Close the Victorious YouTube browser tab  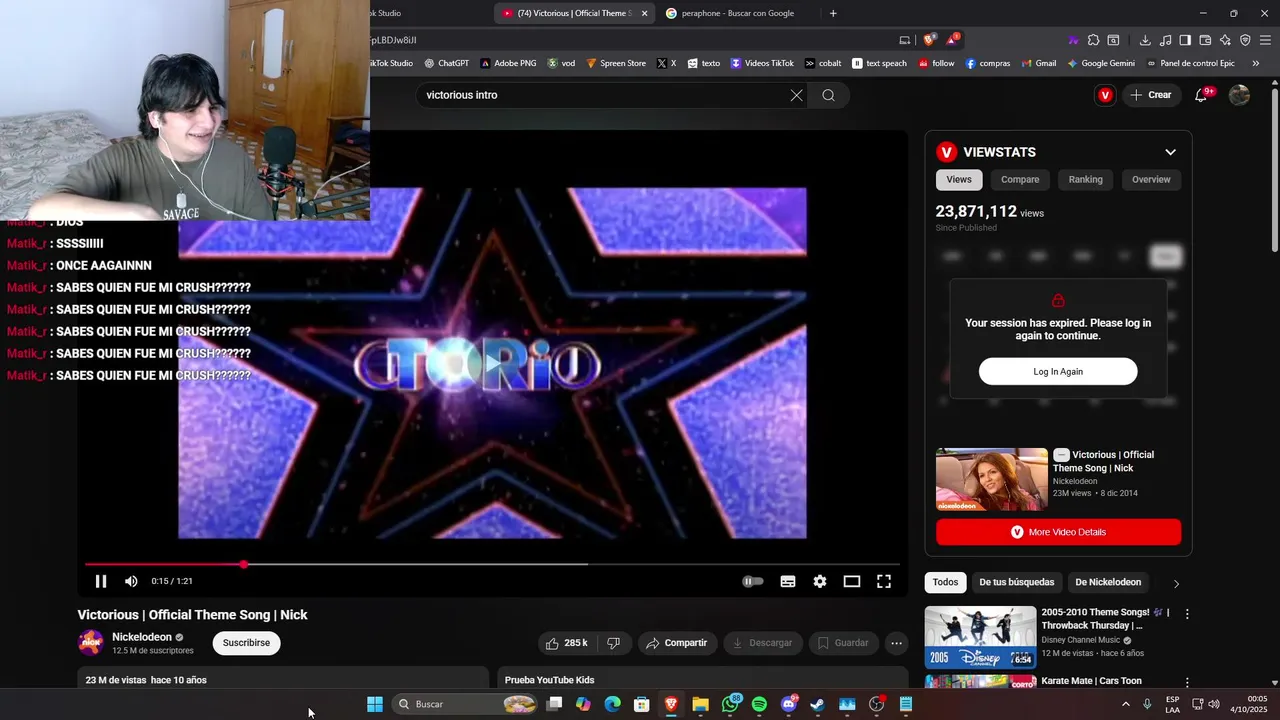644,13
